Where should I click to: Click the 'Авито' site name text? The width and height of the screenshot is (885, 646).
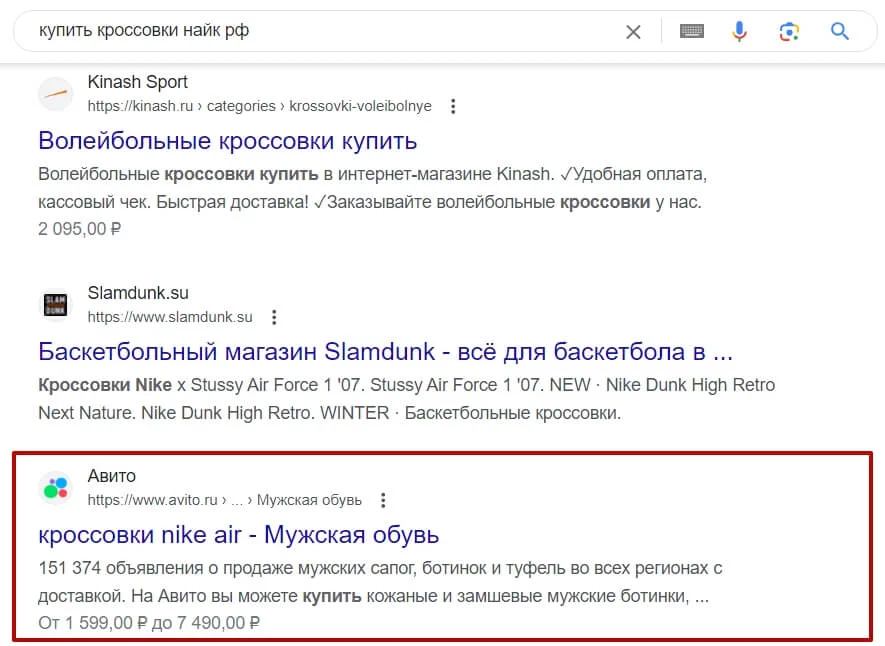pyautogui.click(x=111, y=475)
